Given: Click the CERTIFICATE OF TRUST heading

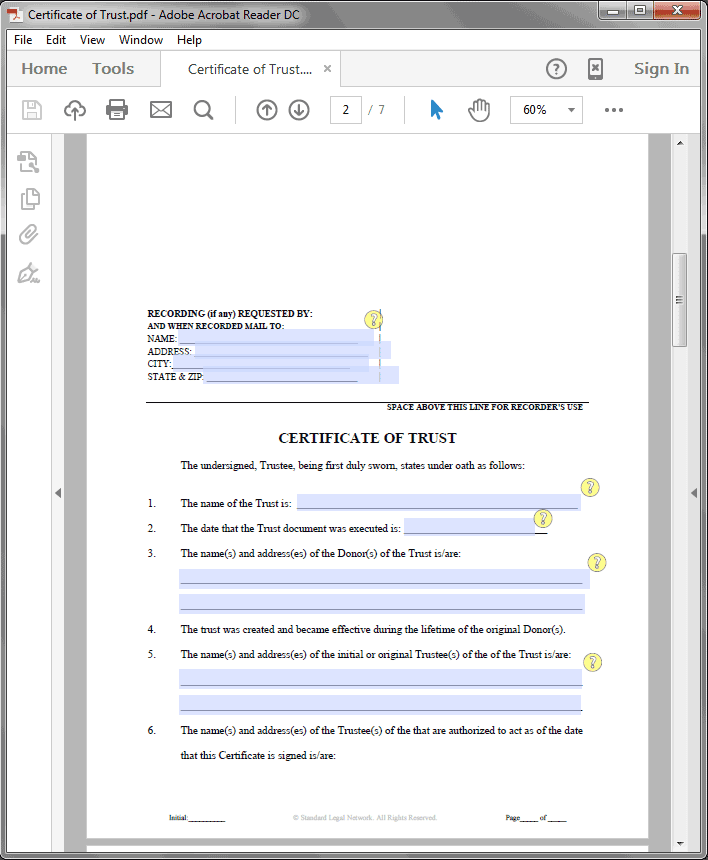Looking at the screenshot, I should 367,438.
